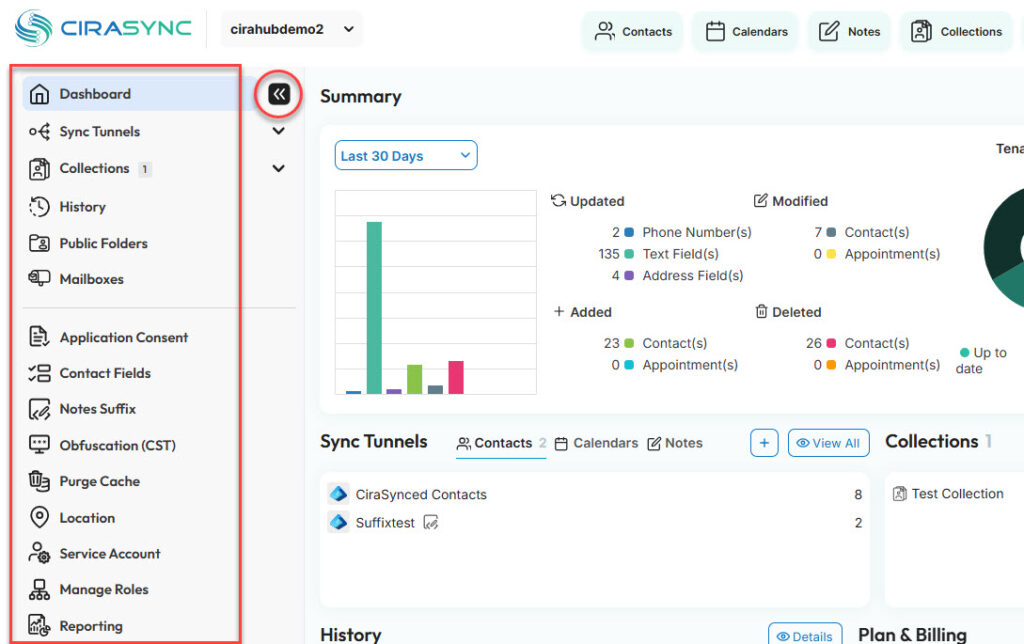Click the Location pin icon
This screenshot has height=644, width=1024.
coord(39,517)
